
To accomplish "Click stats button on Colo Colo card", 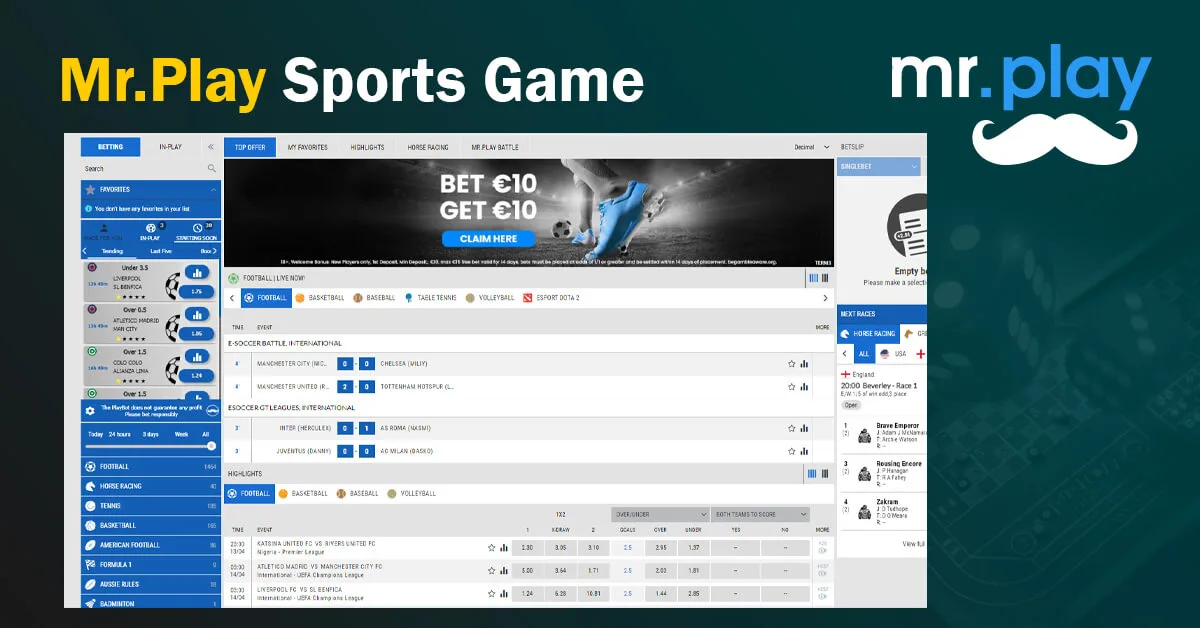I will (x=197, y=357).
